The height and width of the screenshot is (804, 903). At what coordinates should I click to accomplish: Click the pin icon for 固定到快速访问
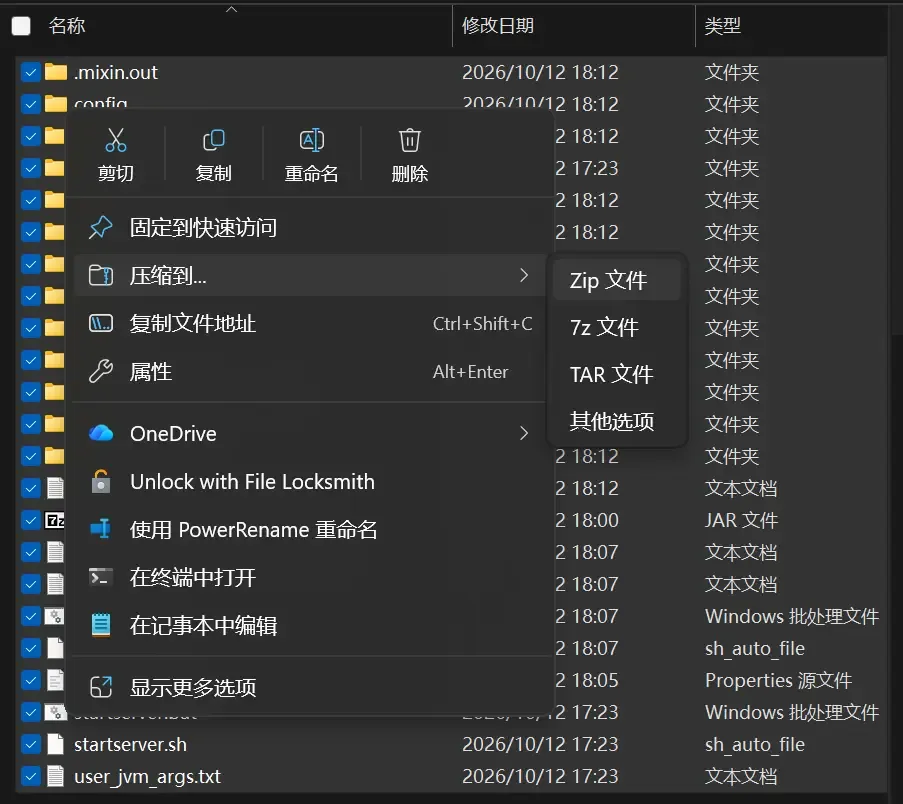(101, 227)
